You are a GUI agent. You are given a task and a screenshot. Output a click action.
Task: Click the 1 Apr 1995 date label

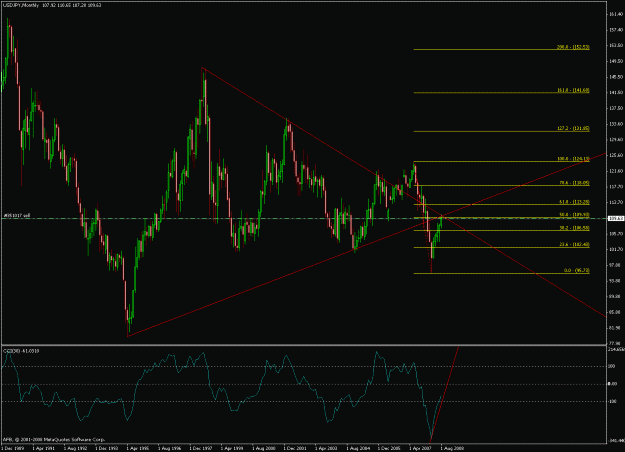pos(138,448)
